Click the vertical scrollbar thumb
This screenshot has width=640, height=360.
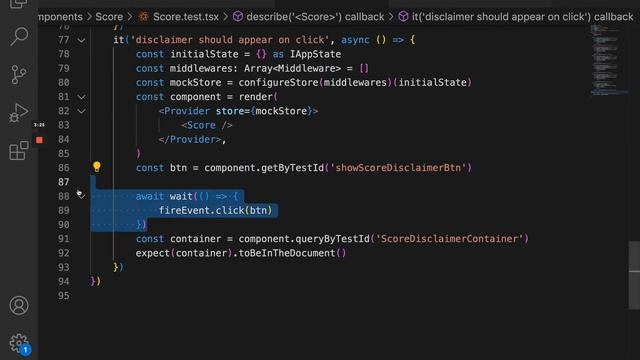click(x=634, y=276)
